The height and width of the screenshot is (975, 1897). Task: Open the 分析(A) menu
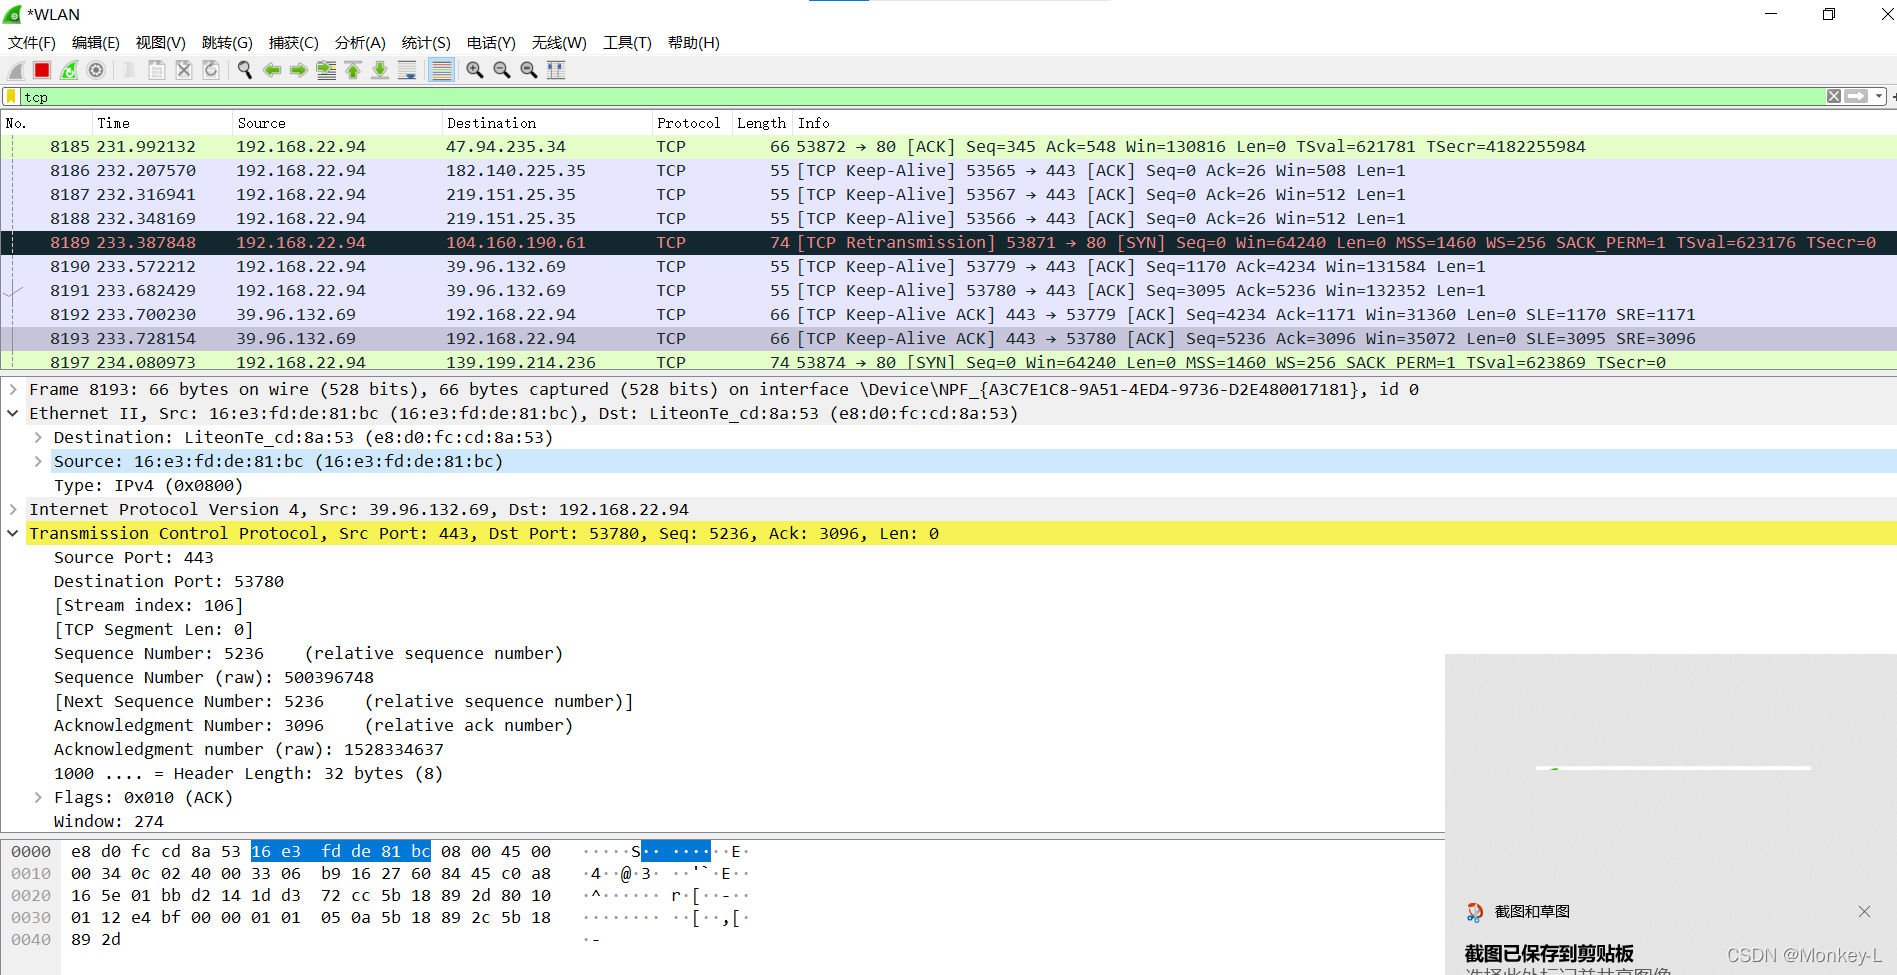[360, 43]
